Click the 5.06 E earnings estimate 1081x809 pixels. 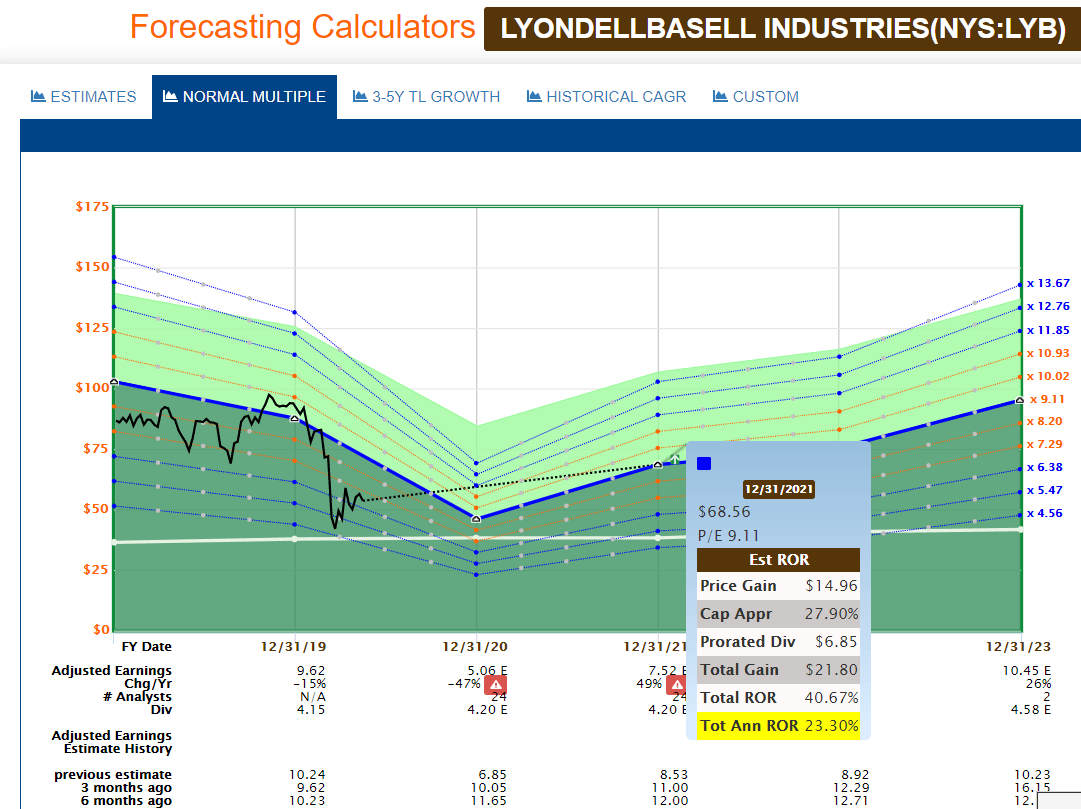[x=487, y=670]
